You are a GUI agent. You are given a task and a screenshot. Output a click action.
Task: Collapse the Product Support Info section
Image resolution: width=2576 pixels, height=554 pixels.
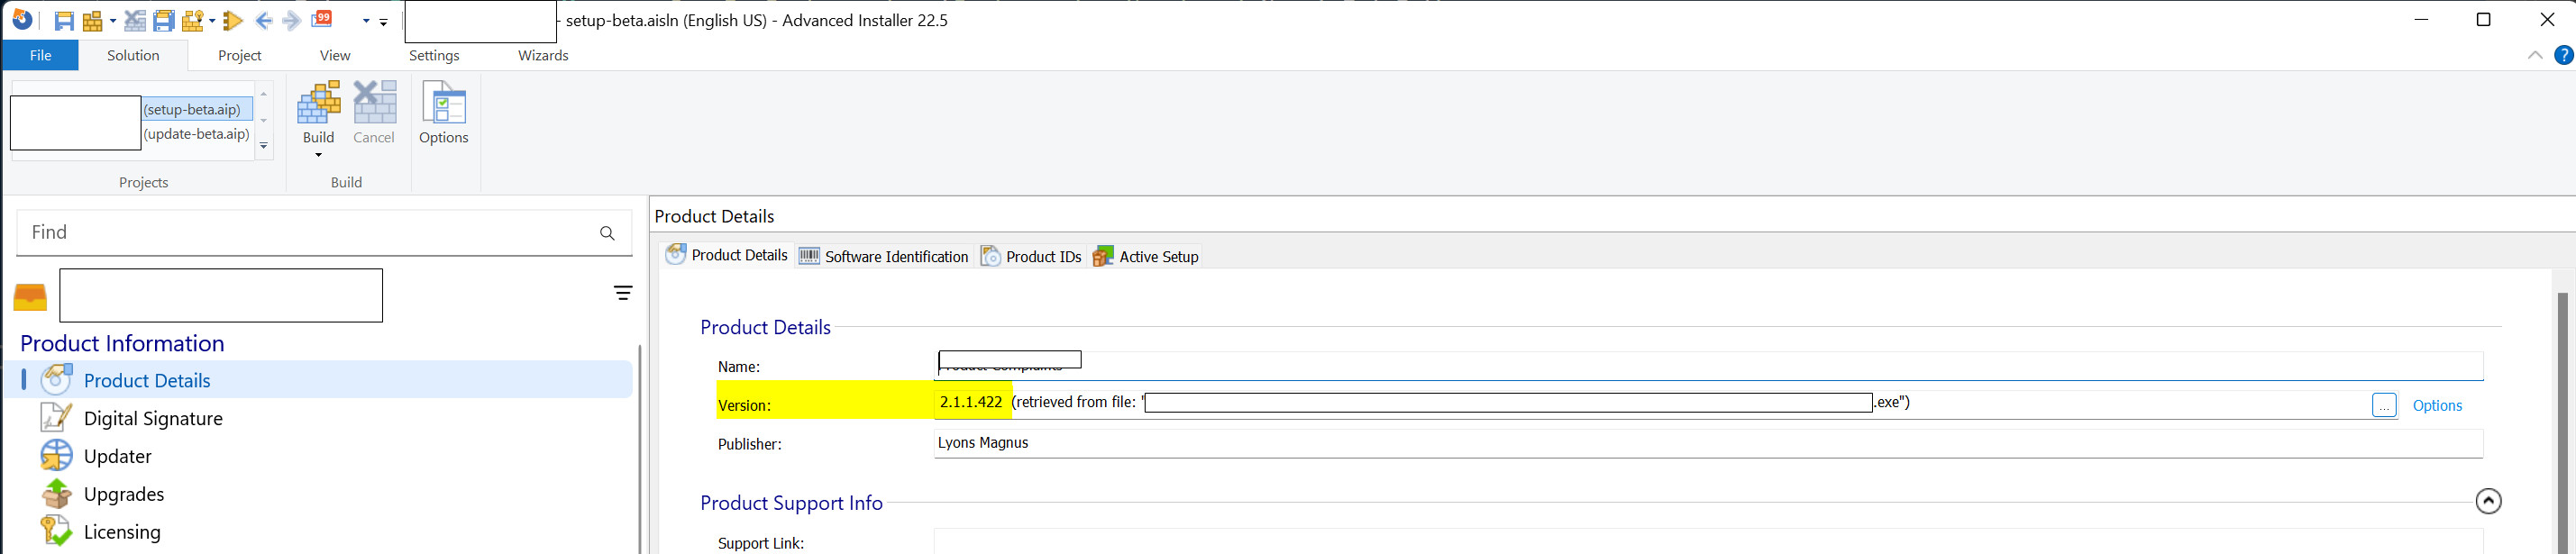[2488, 501]
